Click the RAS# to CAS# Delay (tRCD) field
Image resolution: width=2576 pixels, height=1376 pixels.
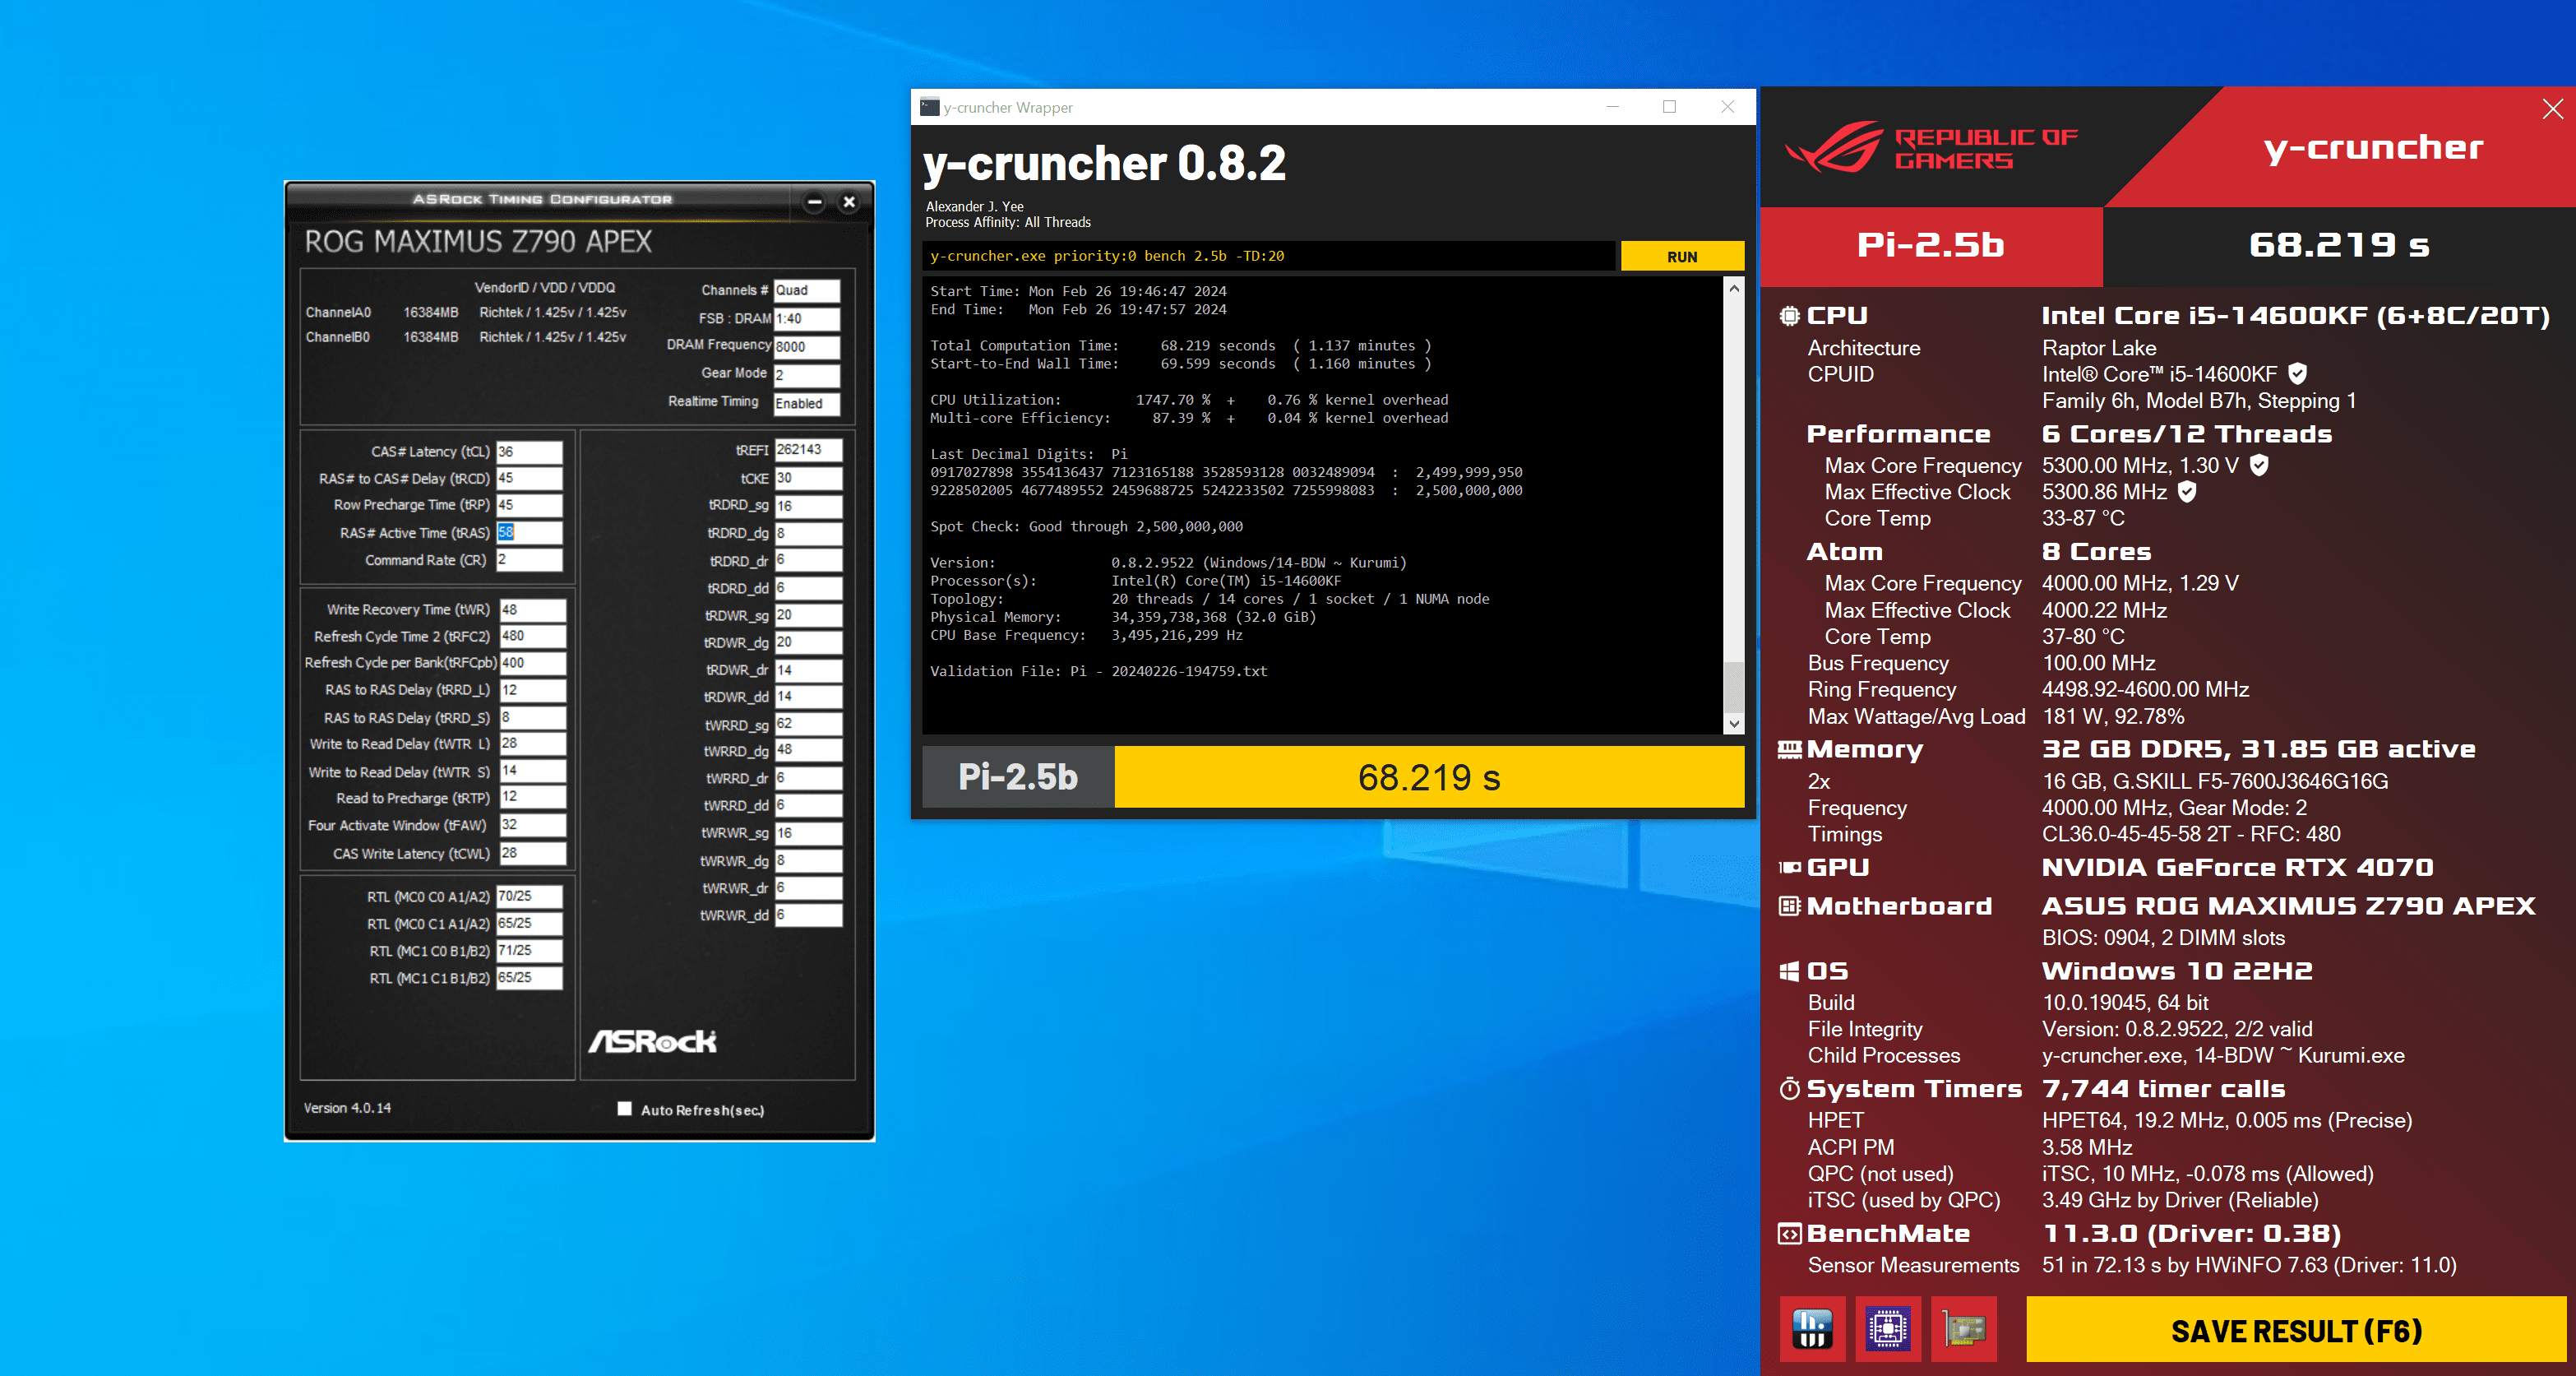529,479
